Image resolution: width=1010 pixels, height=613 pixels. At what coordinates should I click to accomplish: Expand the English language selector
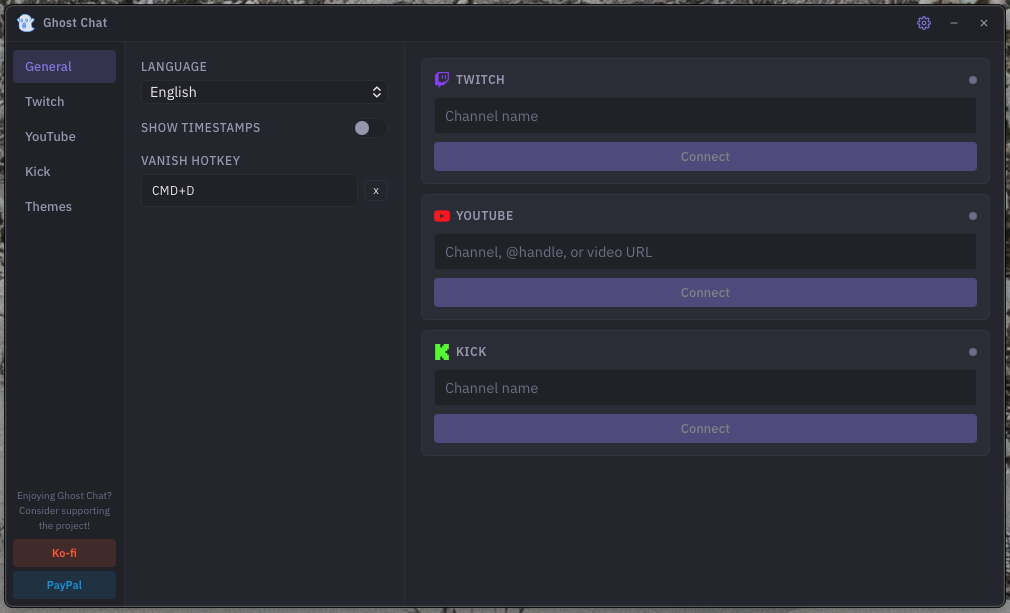pos(264,91)
